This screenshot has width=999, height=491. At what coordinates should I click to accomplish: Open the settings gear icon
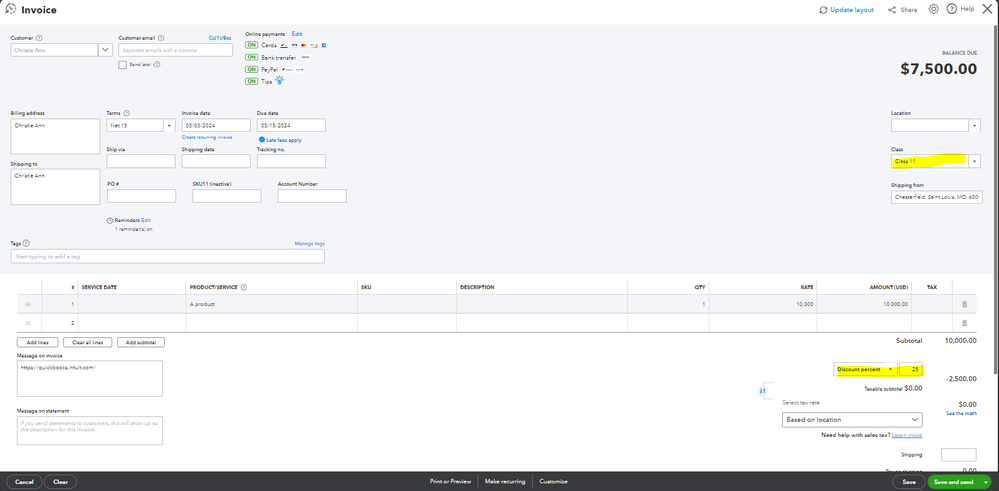[x=933, y=10]
